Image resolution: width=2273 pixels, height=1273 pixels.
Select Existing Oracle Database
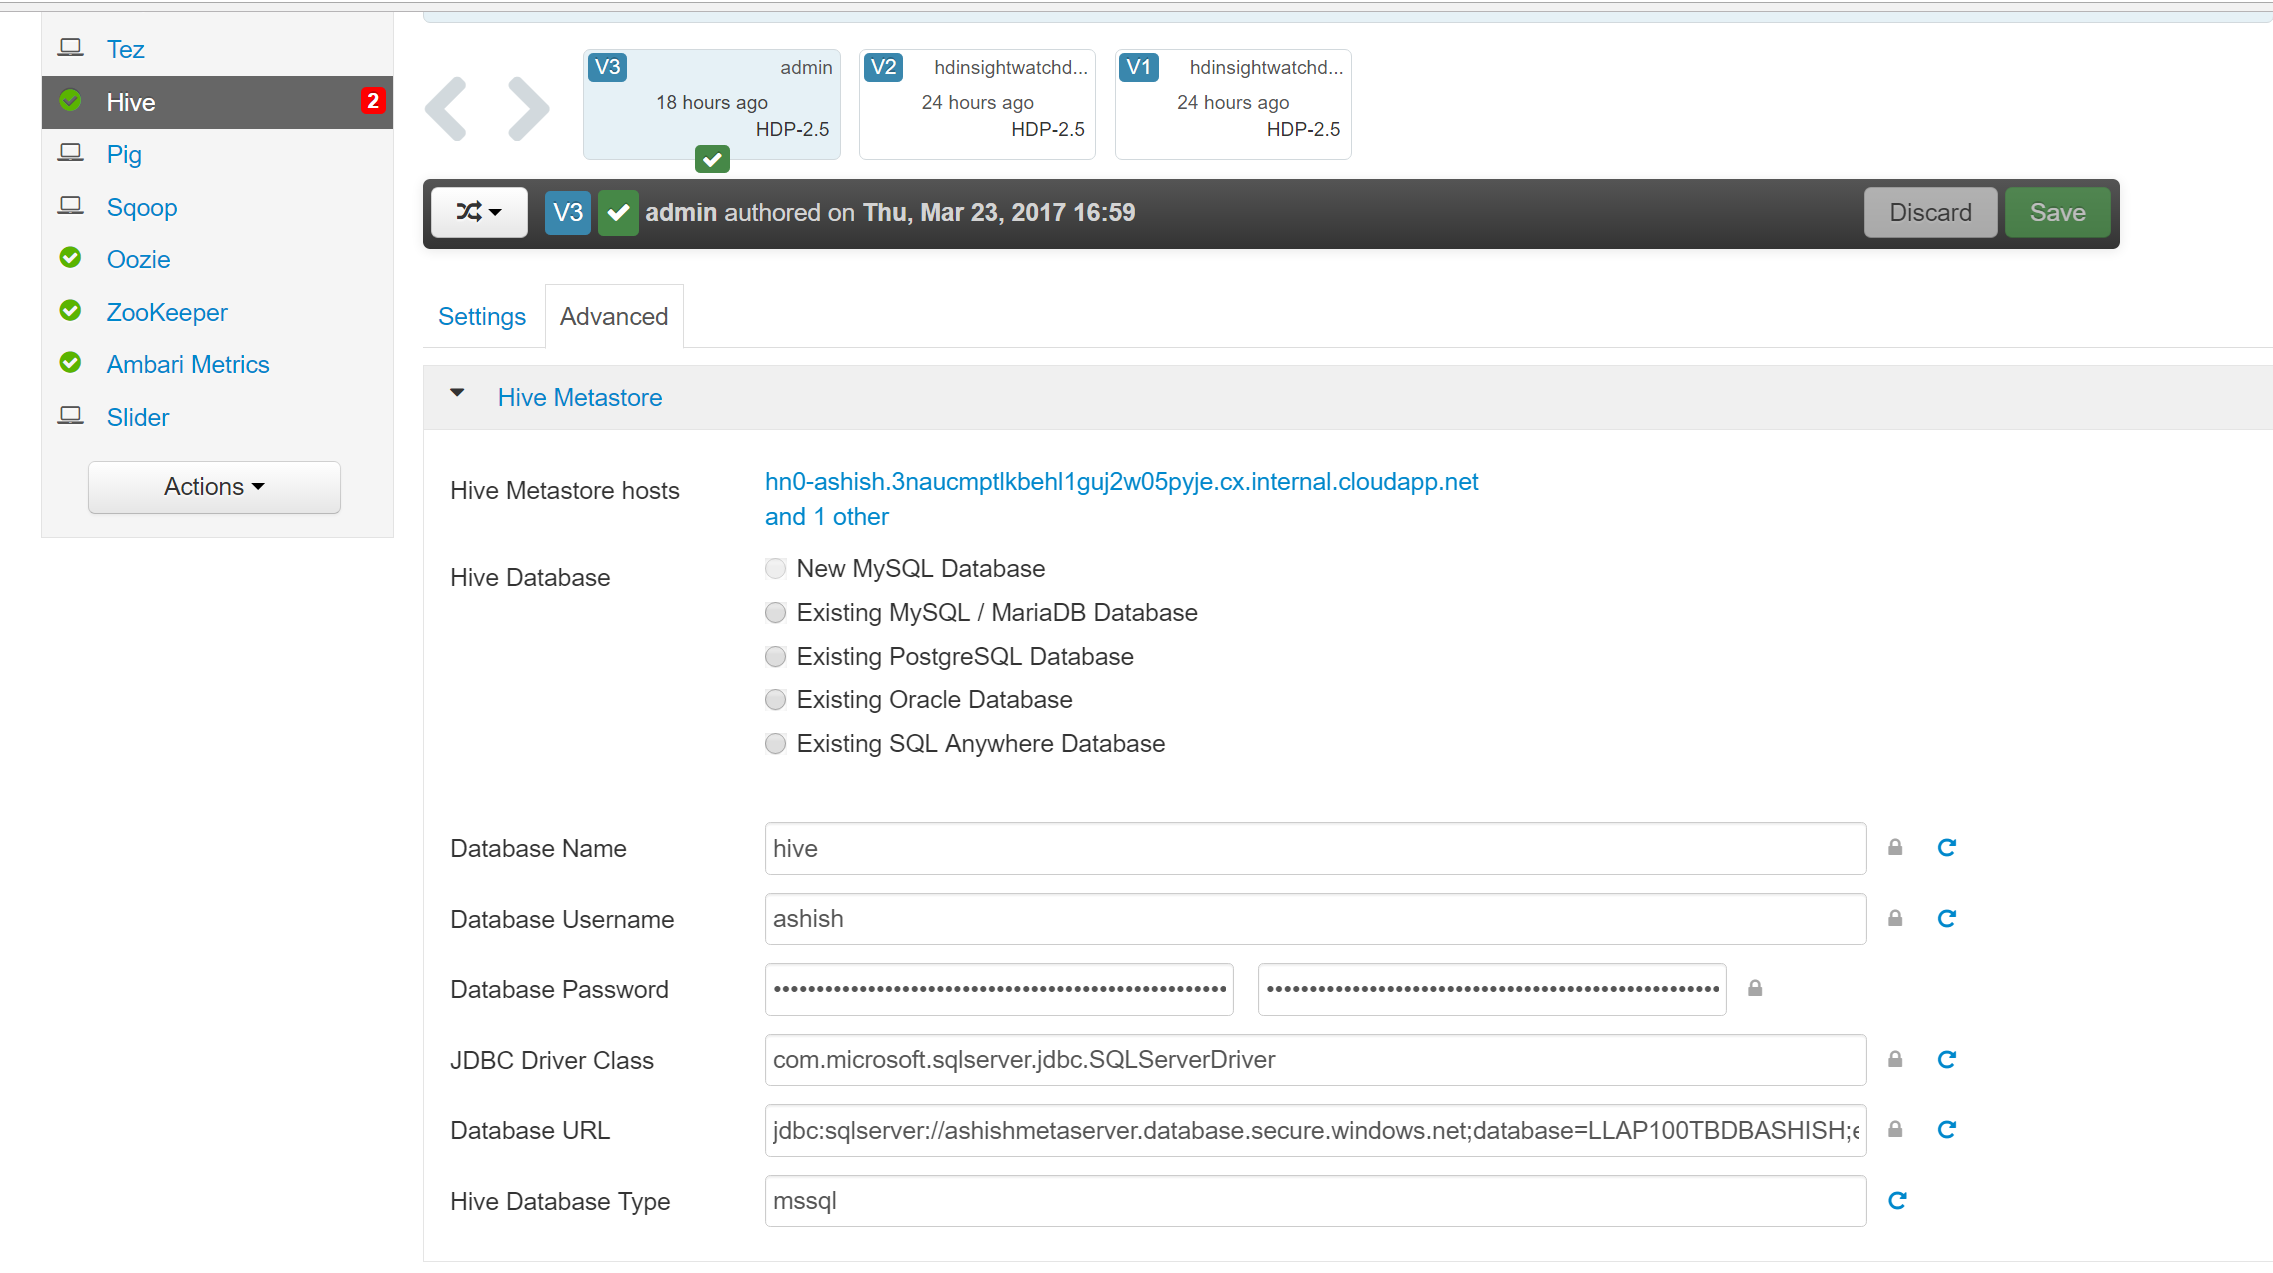(x=775, y=700)
